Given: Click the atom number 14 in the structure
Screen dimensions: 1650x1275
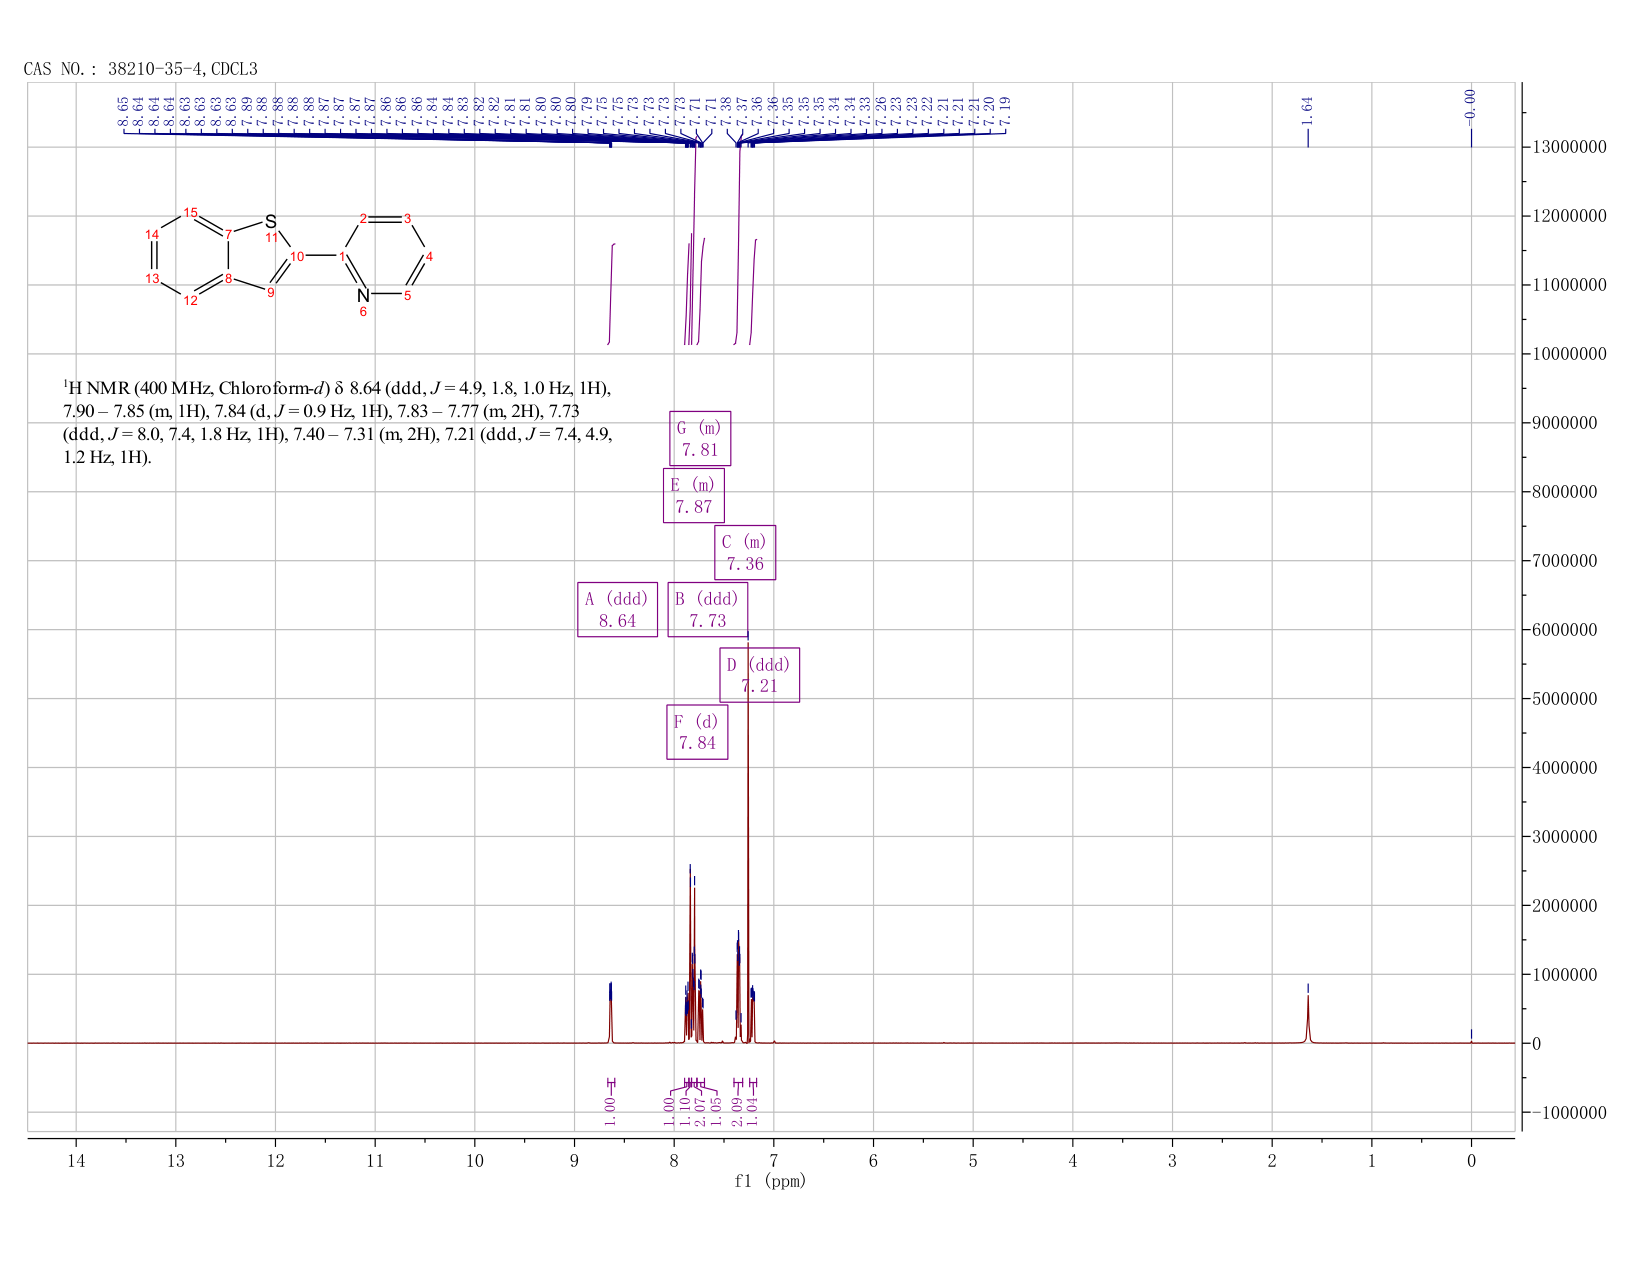Looking at the screenshot, I should pos(151,234).
